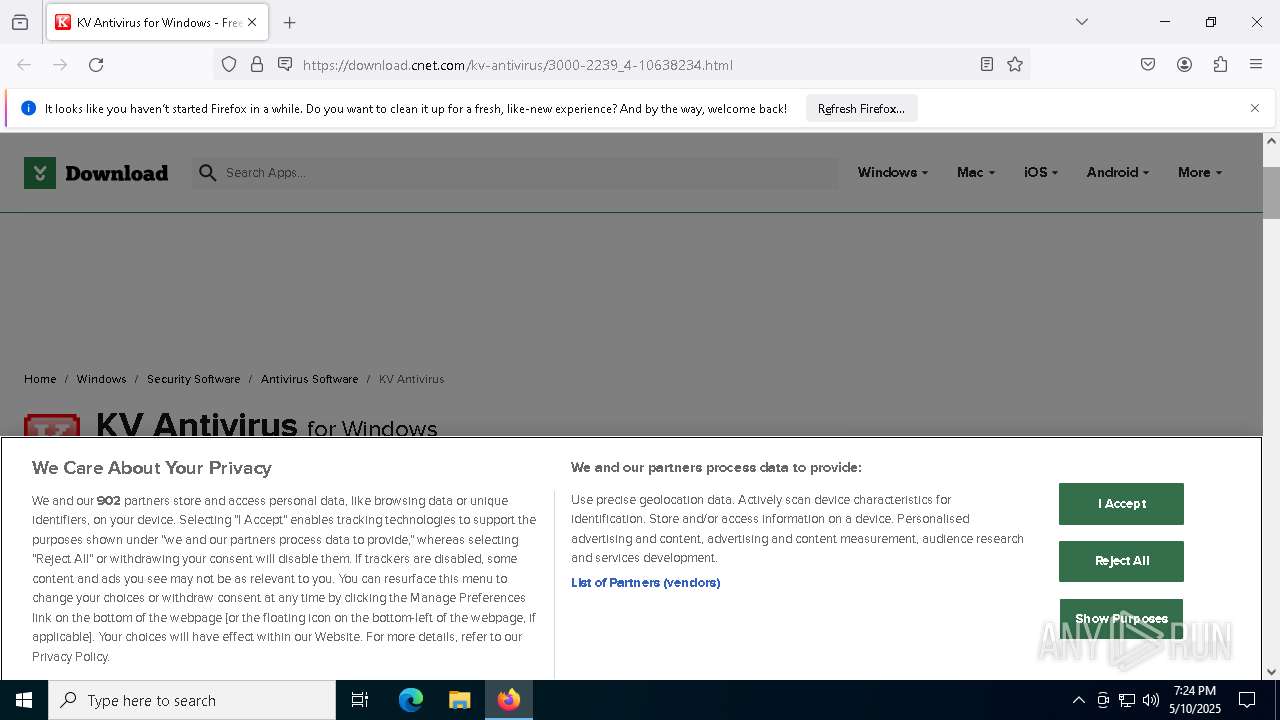1280x720 pixels.
Task: Click page scrollbar down arrow
Action: (1271, 672)
